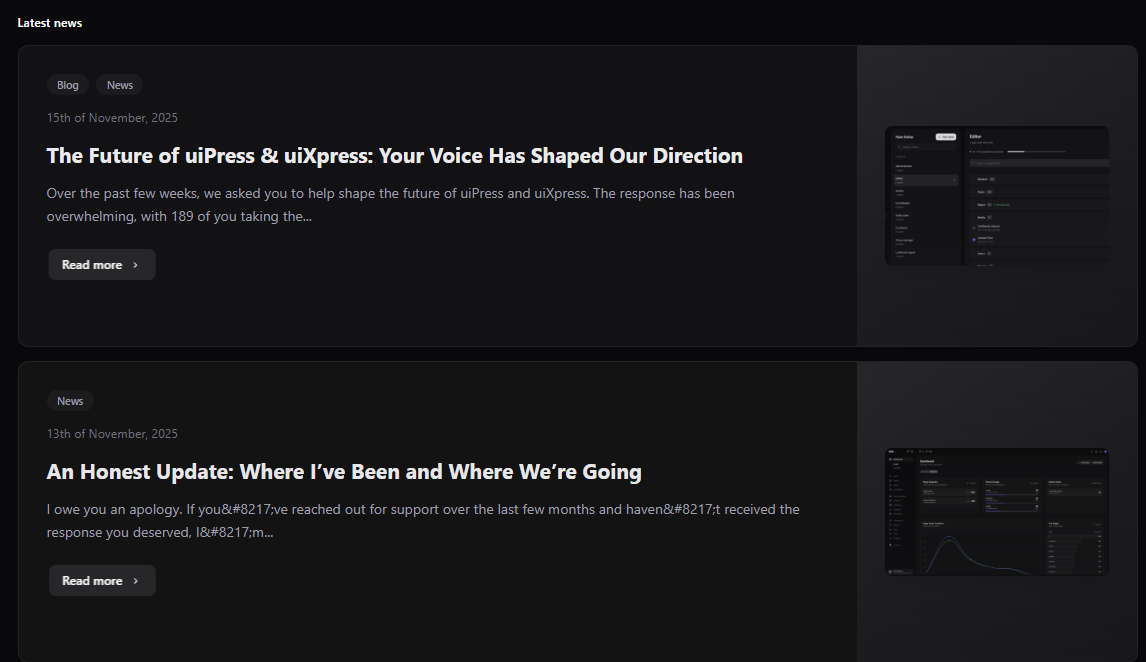
Task: Open 'The Future of uiPress & uiXpress' headline
Action: [x=395, y=156]
